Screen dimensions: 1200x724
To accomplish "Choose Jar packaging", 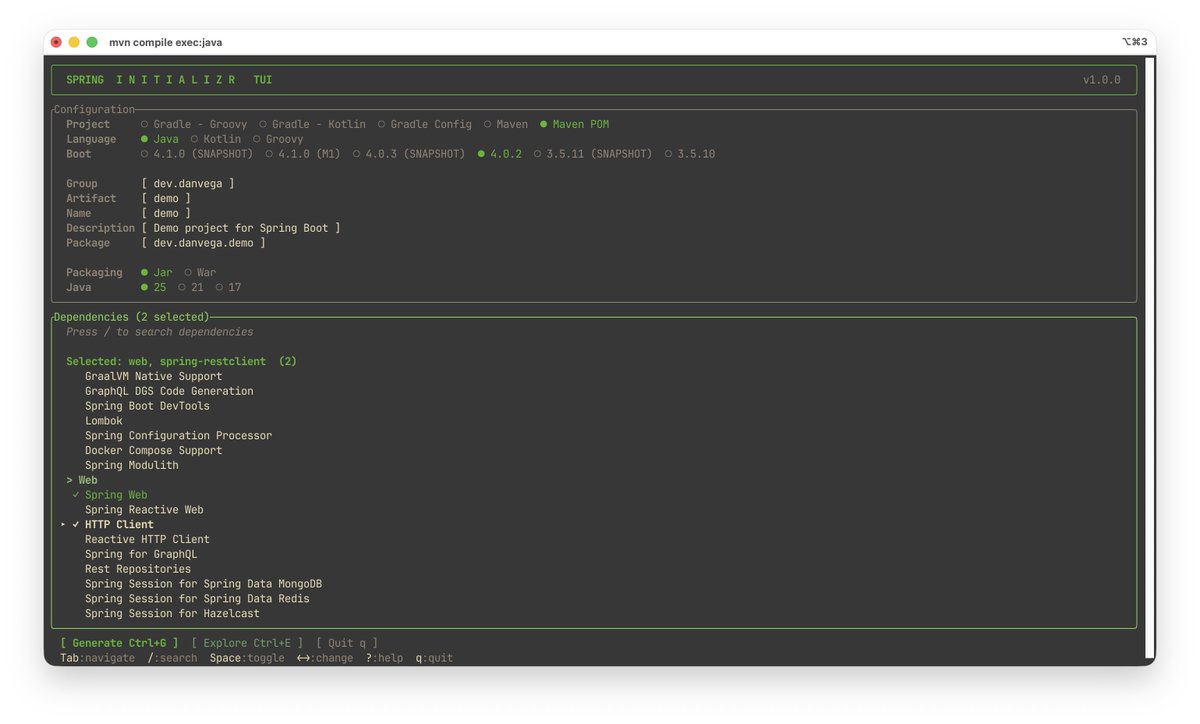I will (157, 272).
